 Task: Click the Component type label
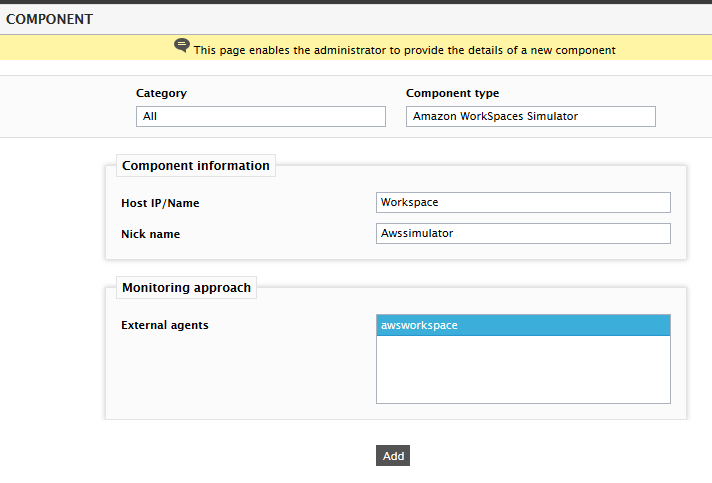pos(452,93)
